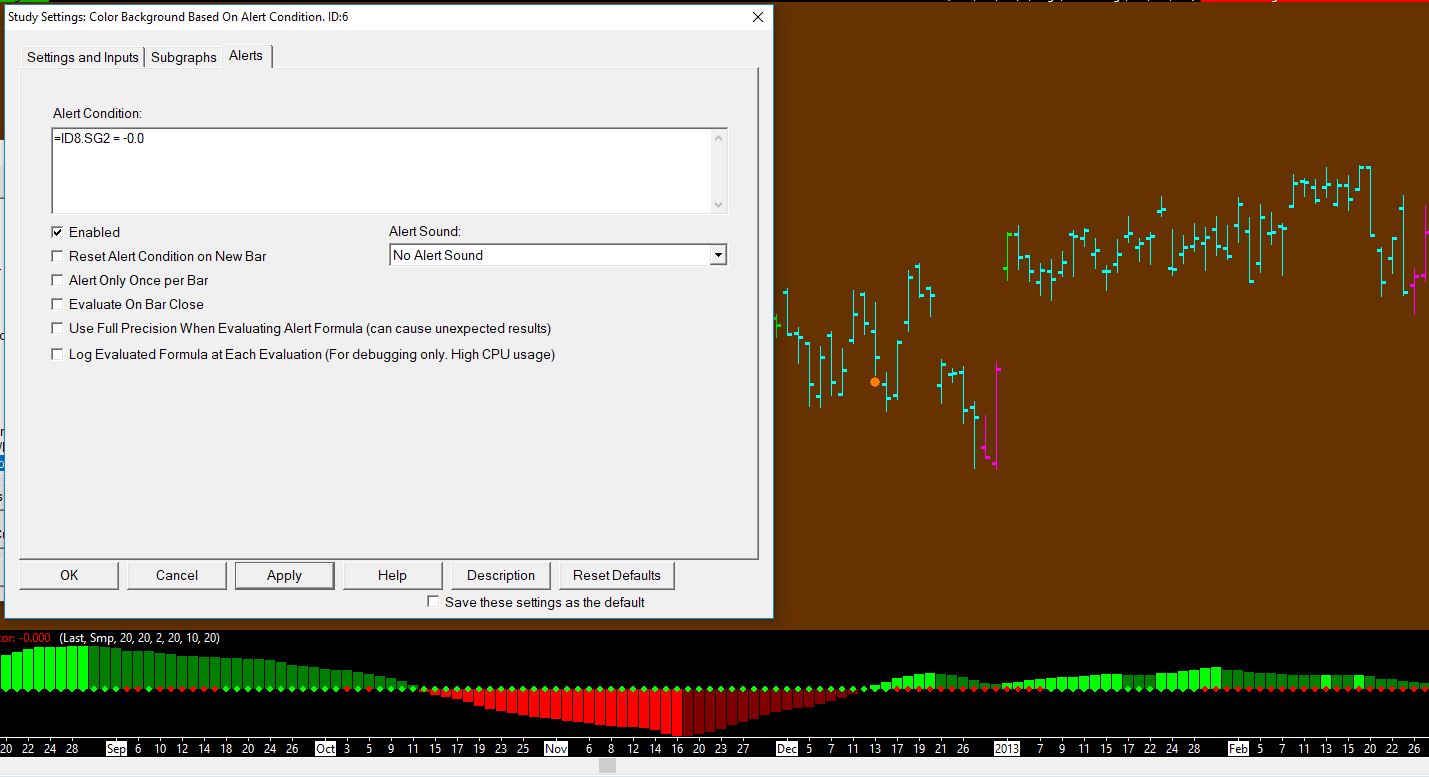Select the Alerts tab
The image size is (1429, 777).
point(246,56)
